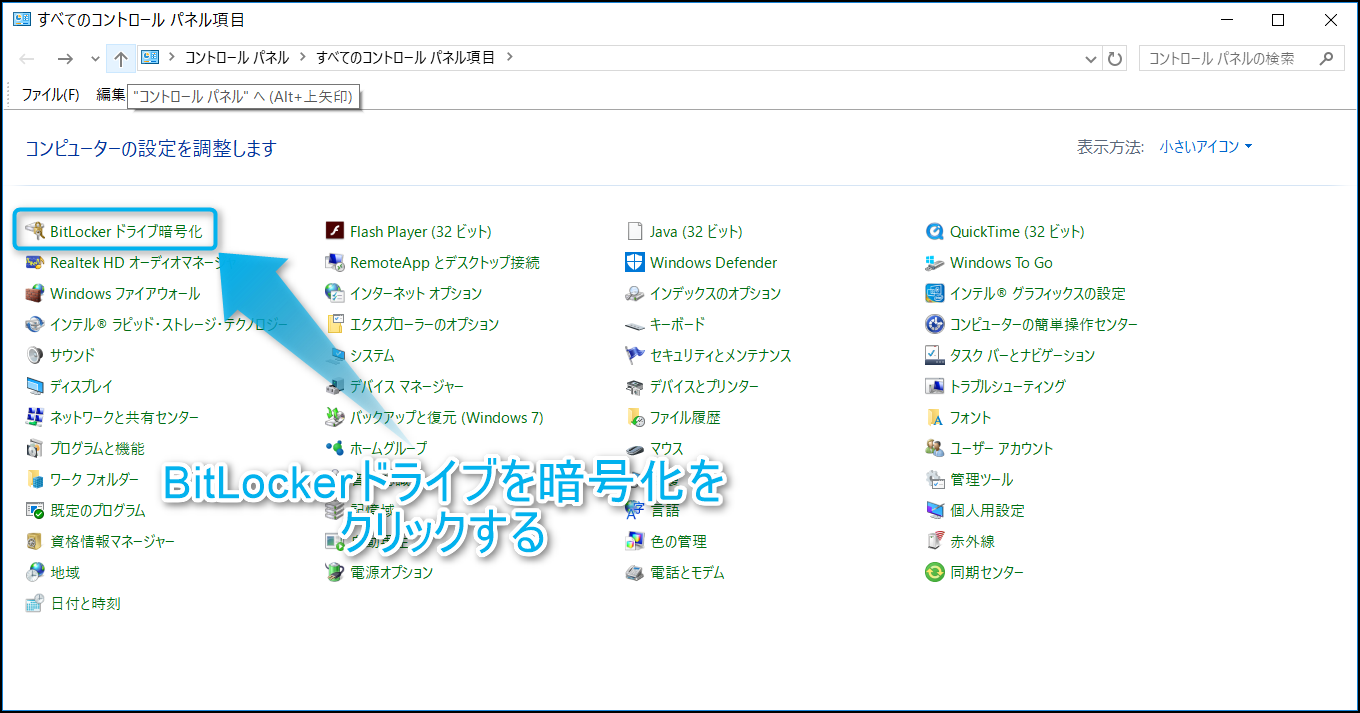Open the ファイル(F) menu
The image size is (1360, 713).
(x=50, y=95)
